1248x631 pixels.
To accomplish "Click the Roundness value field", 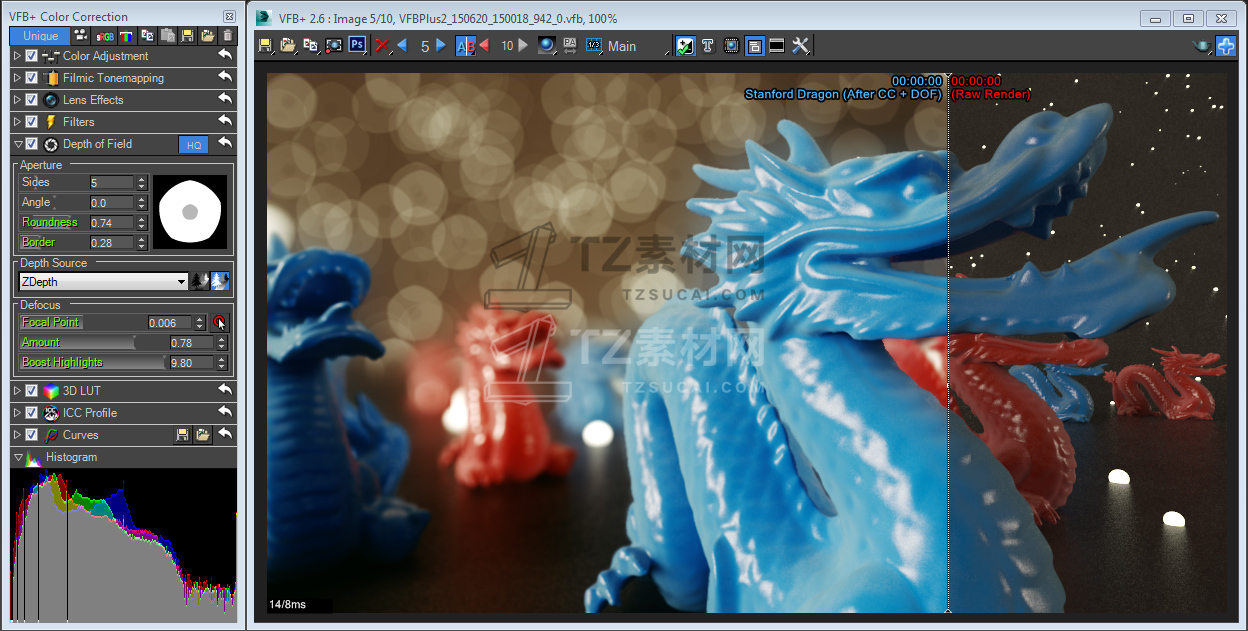I will (111, 222).
